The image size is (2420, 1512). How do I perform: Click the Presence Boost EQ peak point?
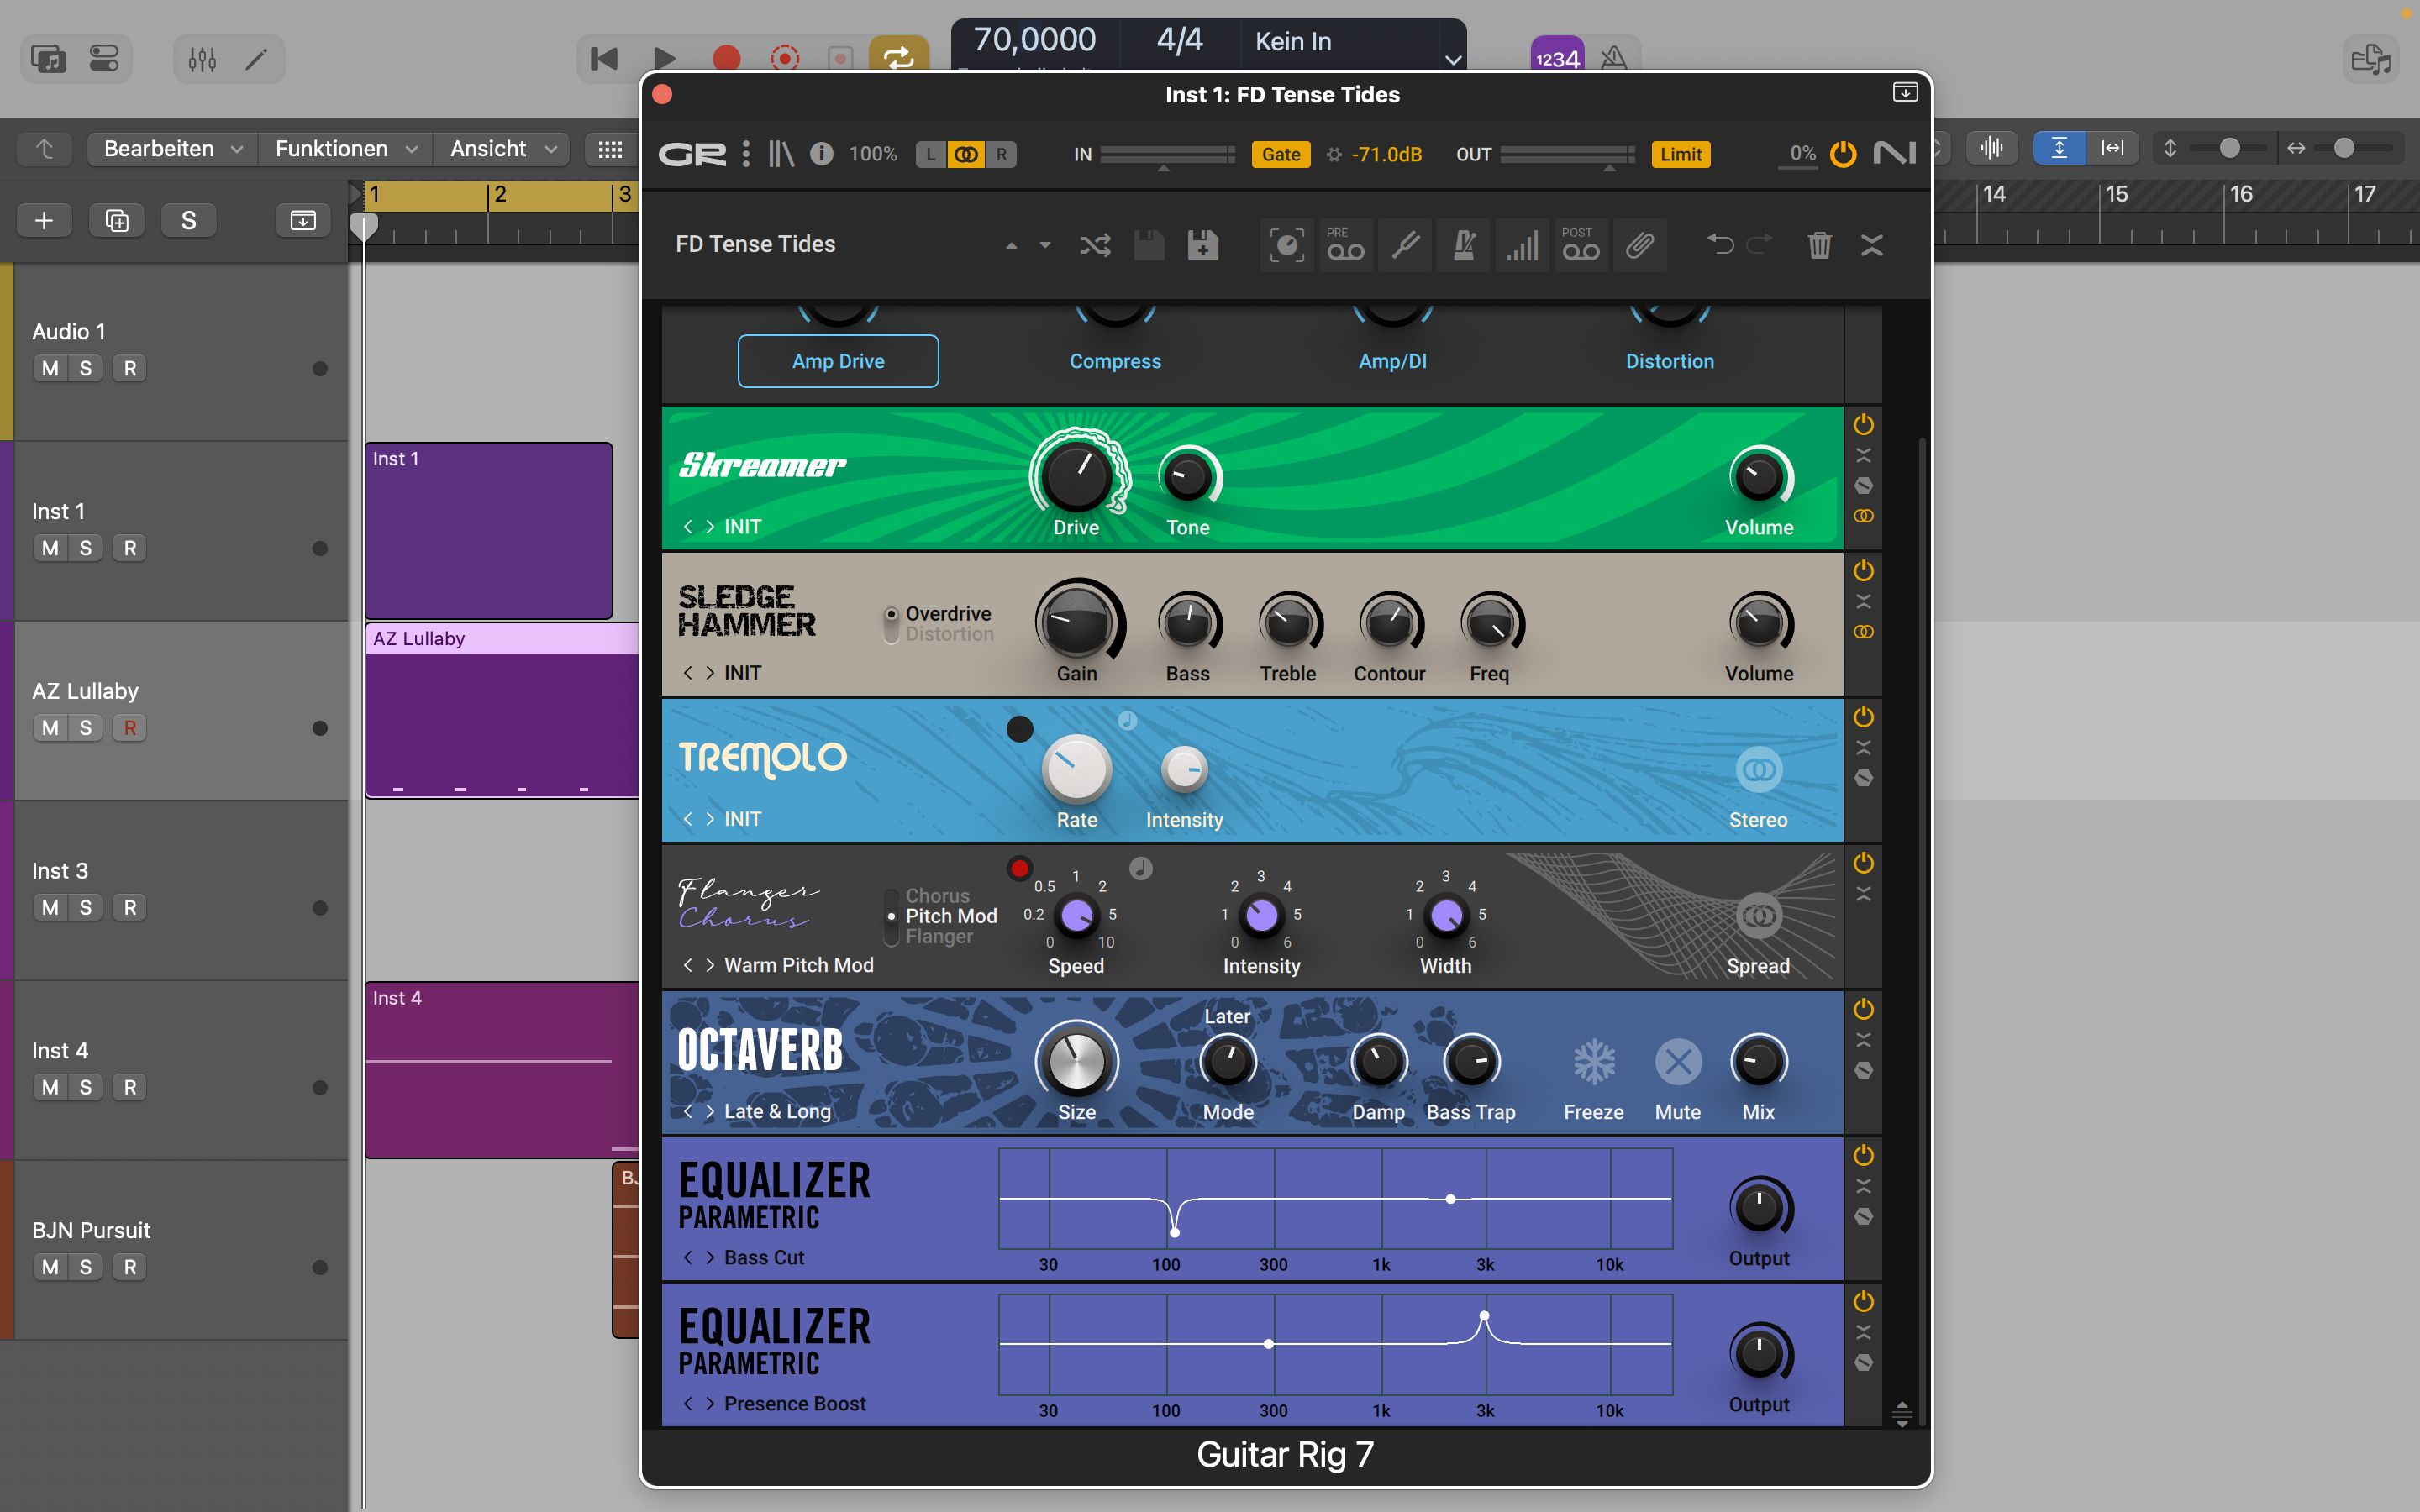1484,1316
